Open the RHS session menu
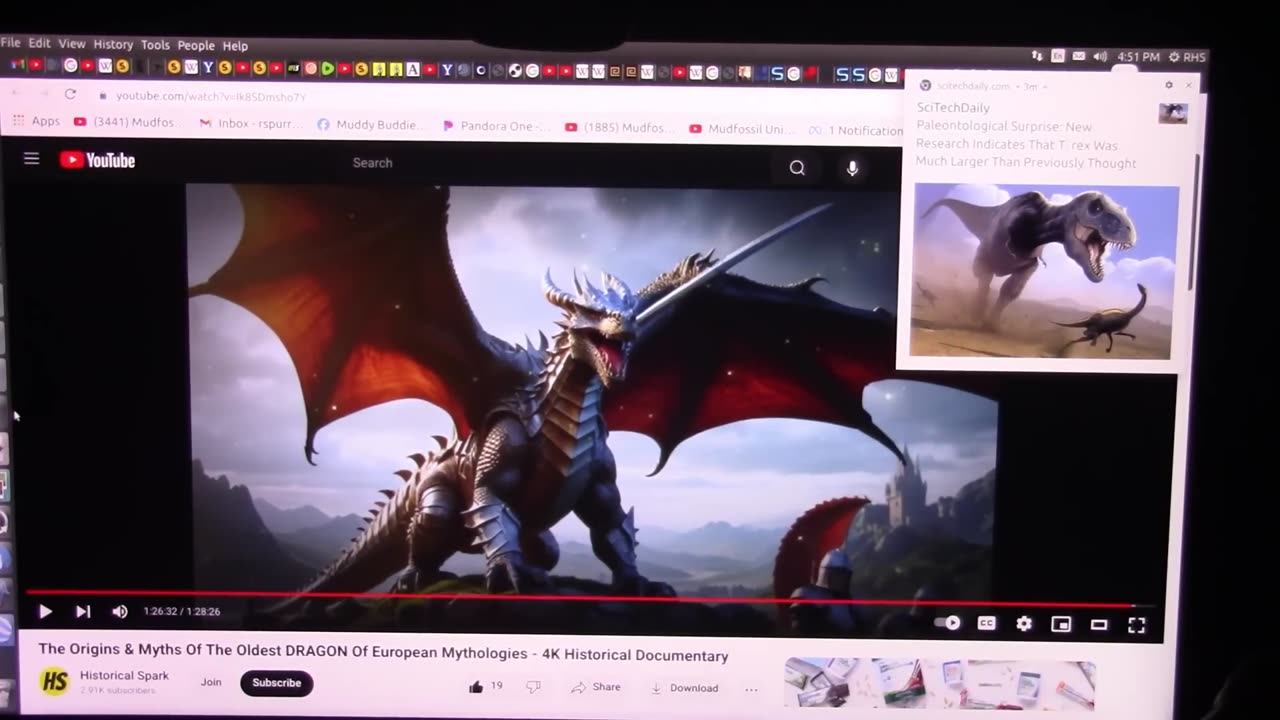The image size is (1280, 720). (x=1187, y=57)
